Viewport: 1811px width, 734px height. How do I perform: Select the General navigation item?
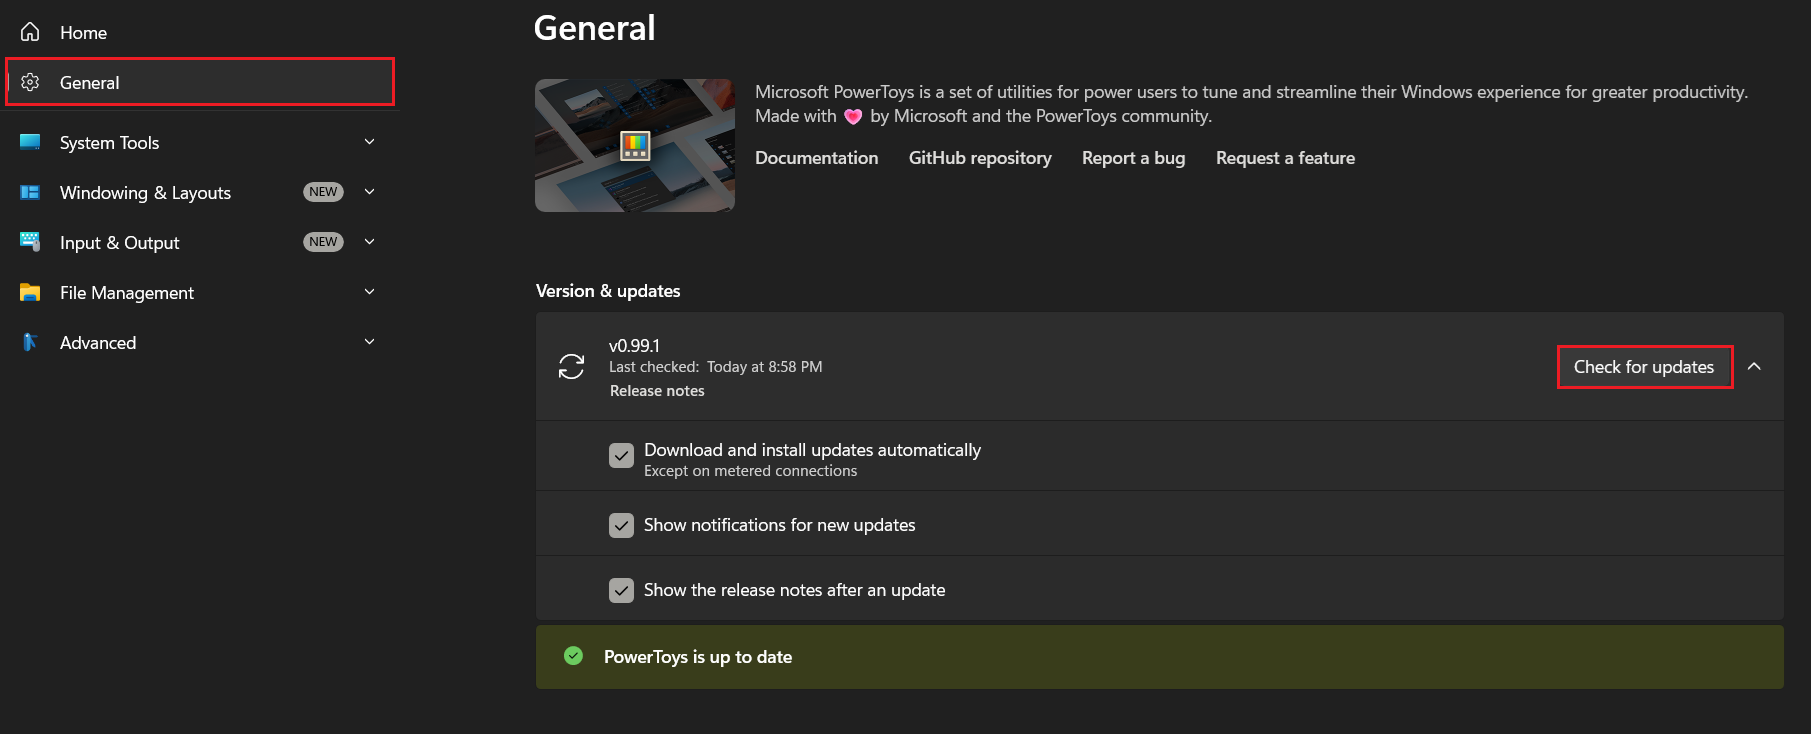point(200,82)
